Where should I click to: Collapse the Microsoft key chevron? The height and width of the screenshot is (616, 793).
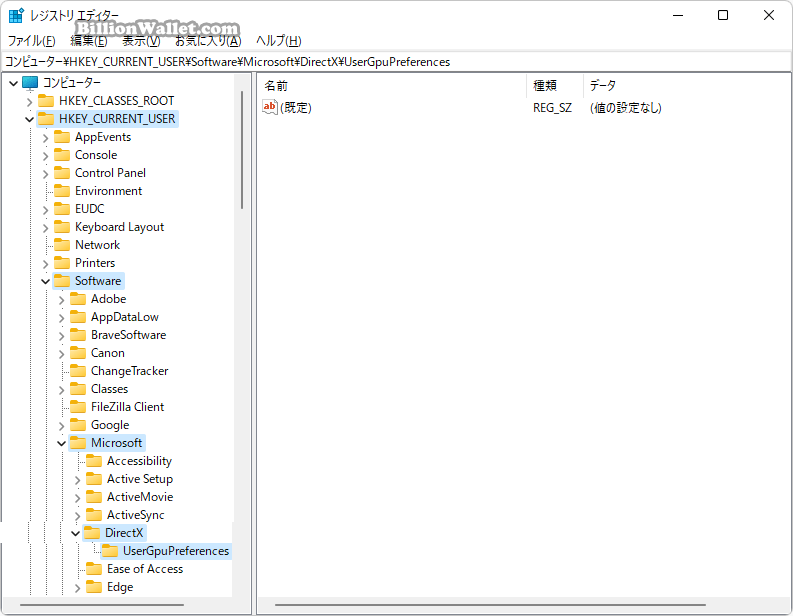coord(62,444)
